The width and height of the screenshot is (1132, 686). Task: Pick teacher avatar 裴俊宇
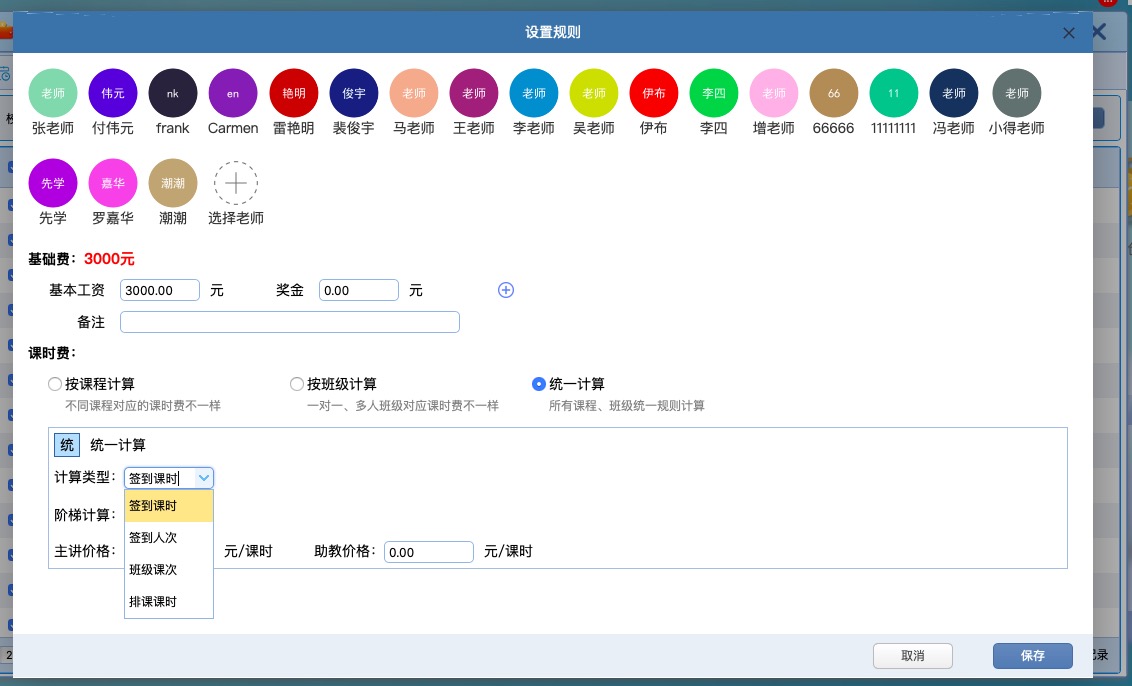(x=354, y=93)
